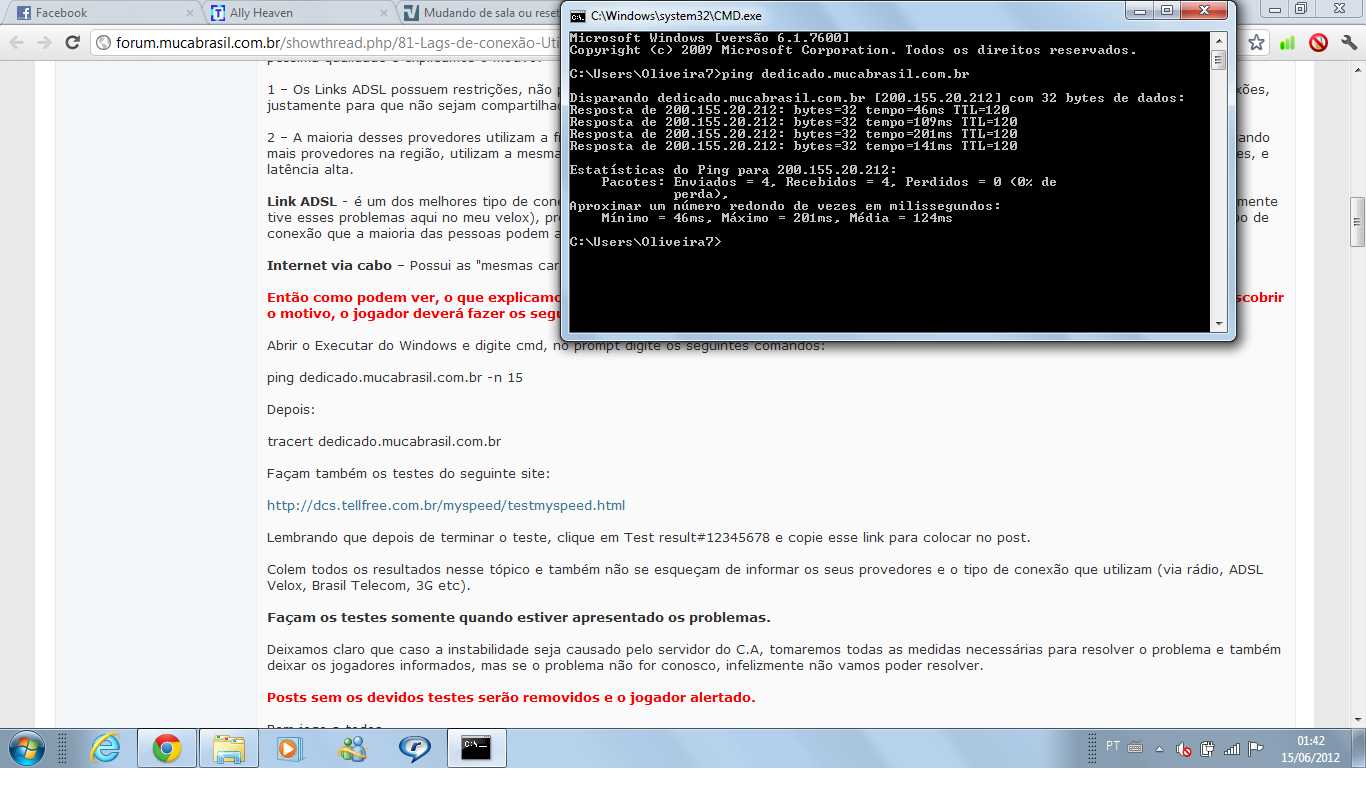The width and height of the screenshot is (1366, 799).
Task: Open RealPlayer from the taskbar
Action: 414,748
